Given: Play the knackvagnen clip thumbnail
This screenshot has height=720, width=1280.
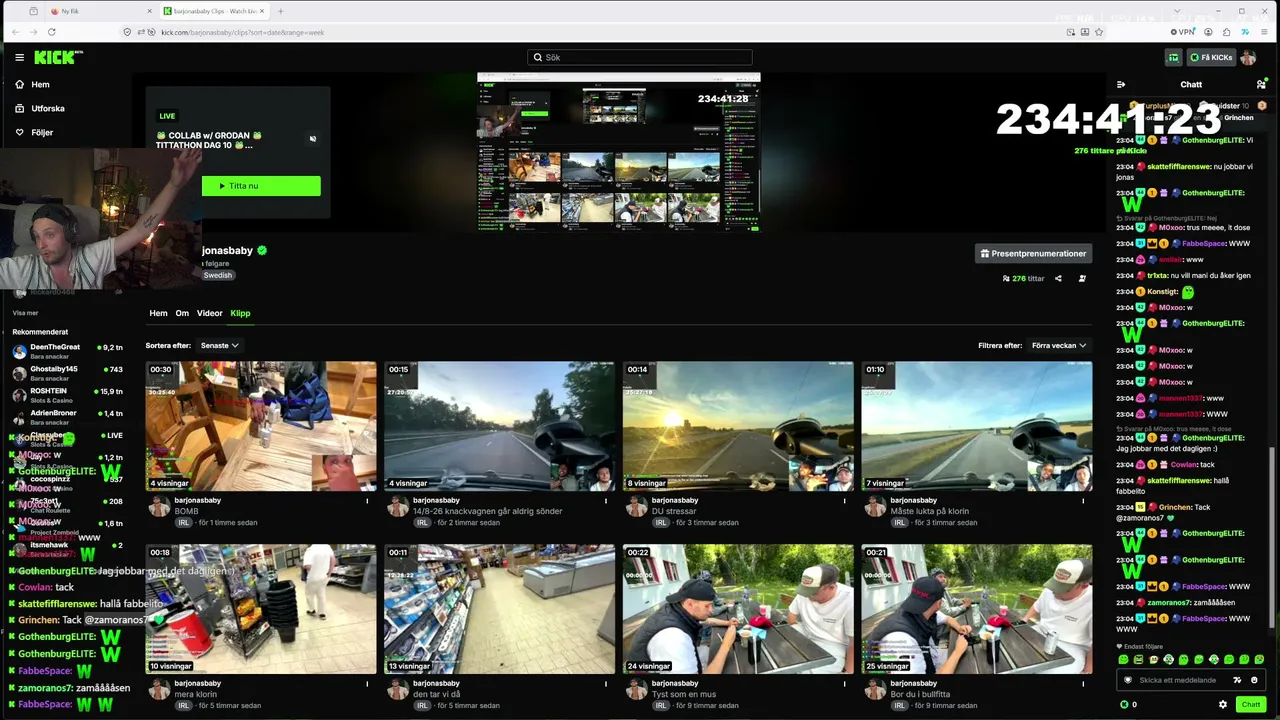Looking at the screenshot, I should point(500,426).
